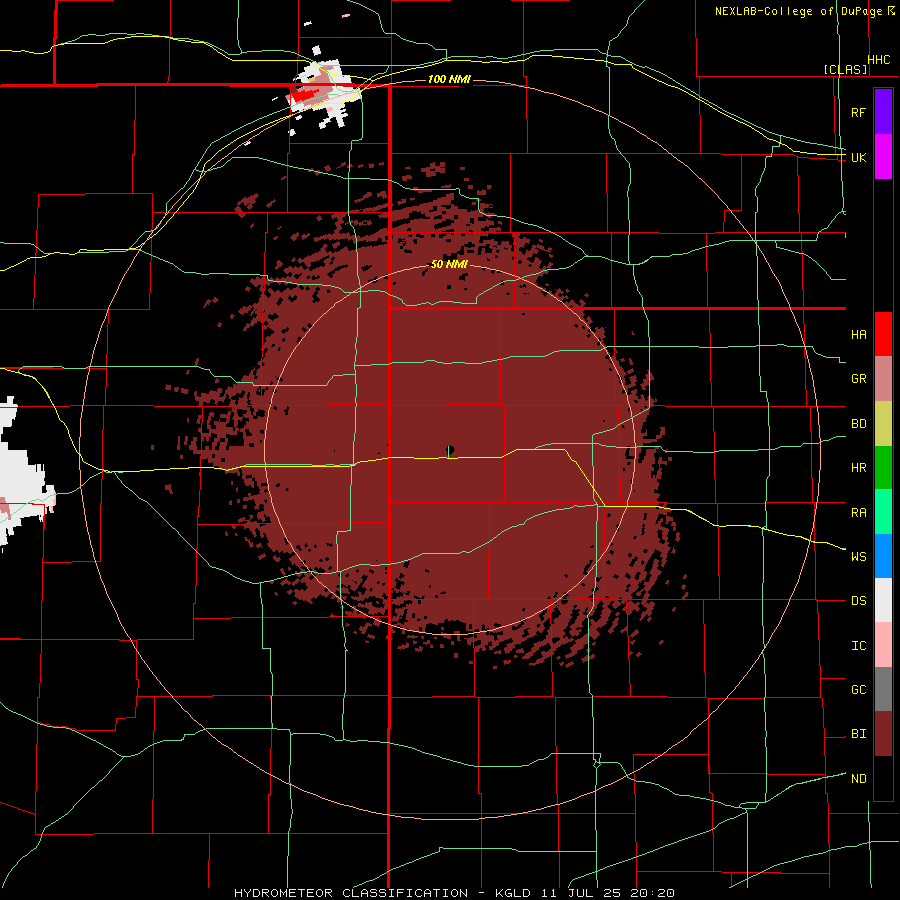Click the ND black legend swatch

[x=883, y=778]
